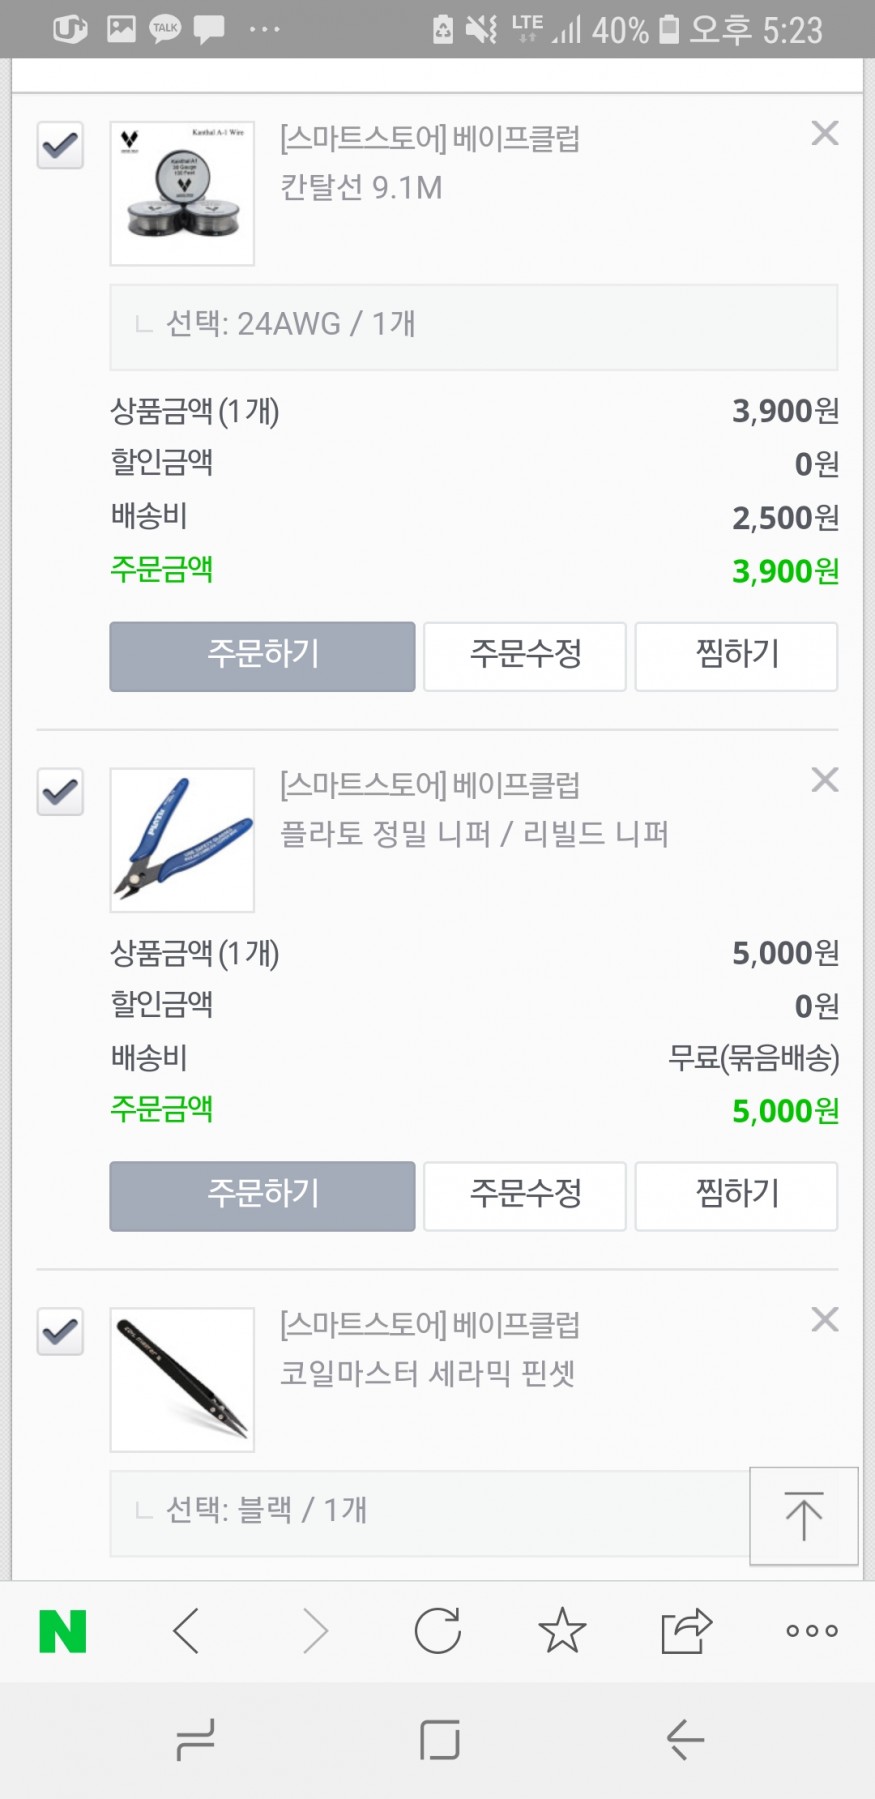Tap 찜하기 for the 칸탈선 item

(736, 656)
